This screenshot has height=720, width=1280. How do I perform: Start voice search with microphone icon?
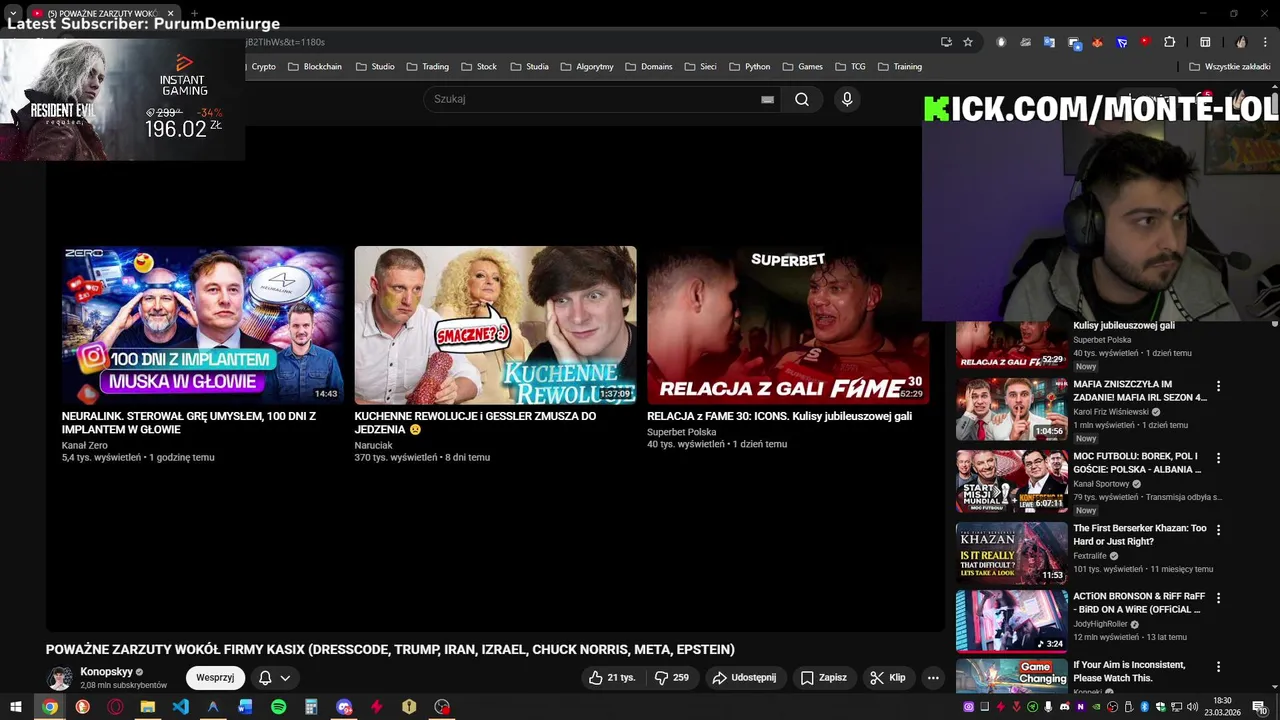click(847, 99)
